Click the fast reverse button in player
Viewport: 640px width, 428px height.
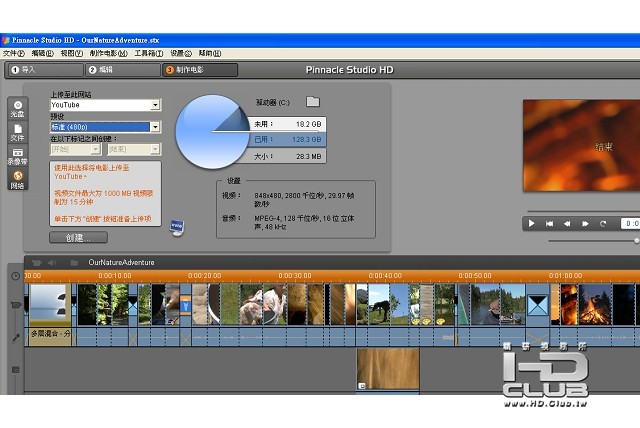point(567,224)
